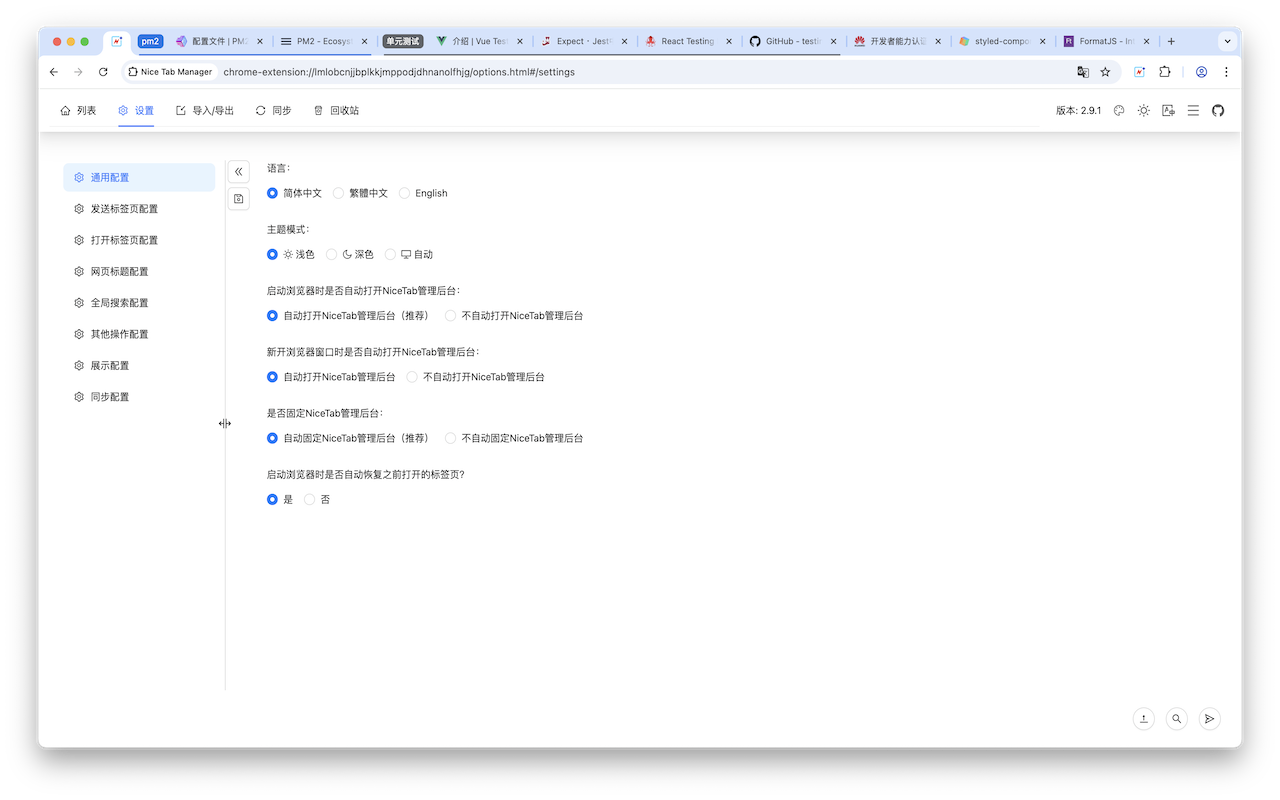This screenshot has width=1280, height=800.
Task: Switch to 介绍 | Vue Test browser tab
Action: click(x=479, y=41)
